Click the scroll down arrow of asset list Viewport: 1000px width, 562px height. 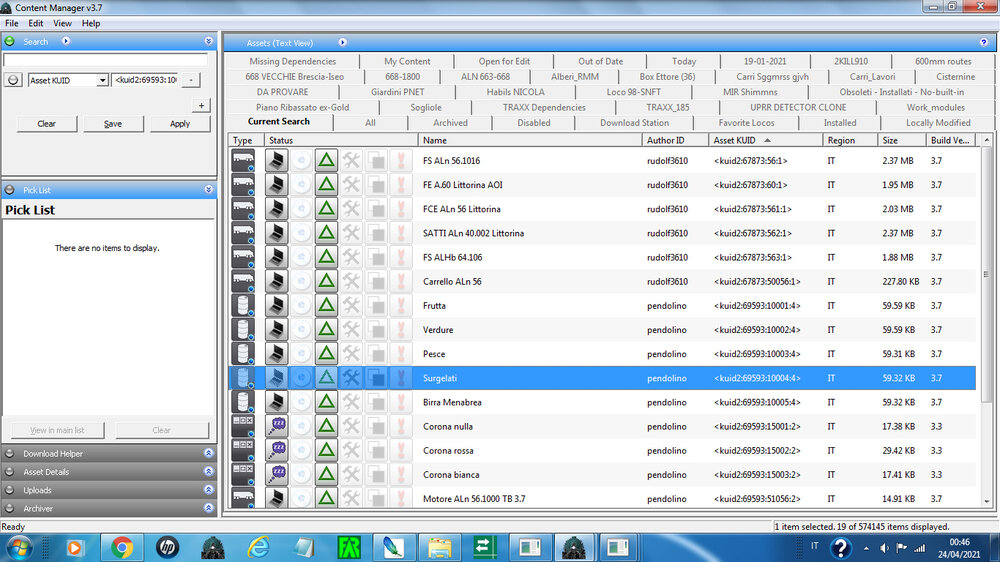pyautogui.click(x=987, y=502)
